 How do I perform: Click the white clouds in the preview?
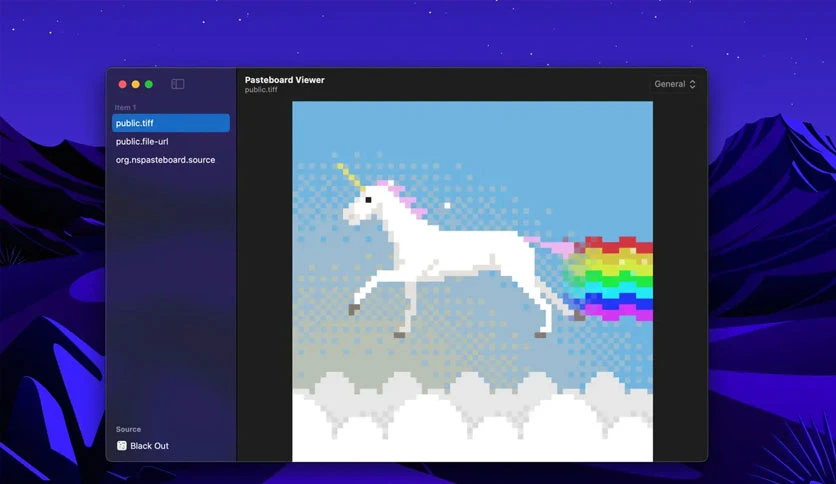pos(472,421)
